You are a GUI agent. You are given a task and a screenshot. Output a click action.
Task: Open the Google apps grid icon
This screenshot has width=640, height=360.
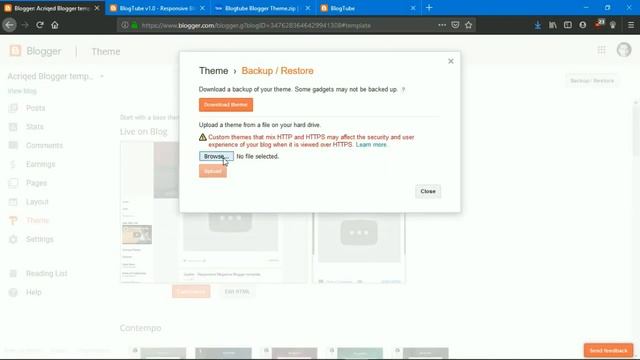coord(602,50)
